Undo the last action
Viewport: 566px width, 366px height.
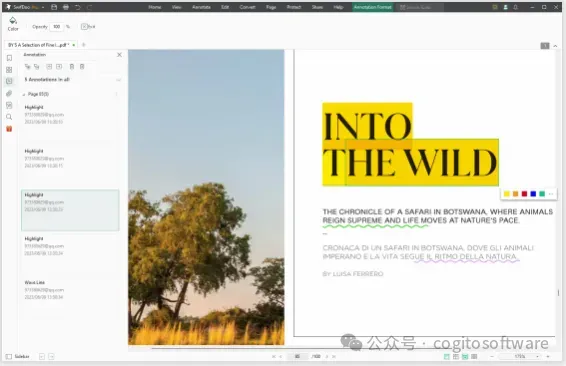78,7
